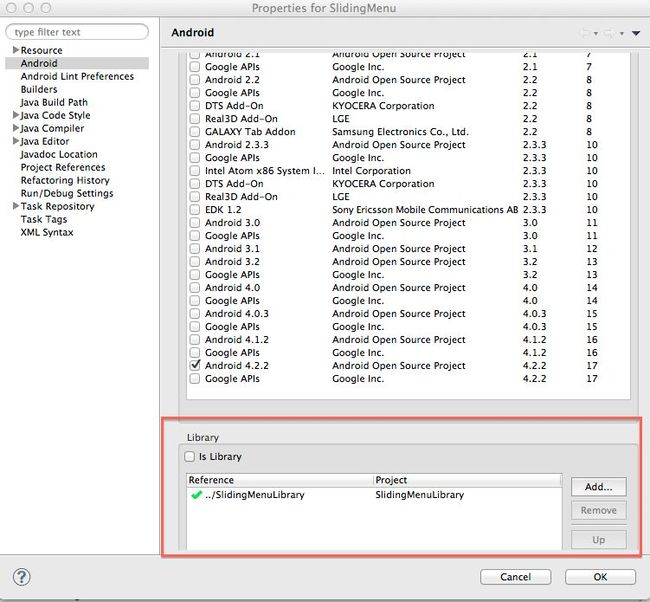Click the Intel Corporation vendor cell
This screenshot has width=650, height=602.
click(371, 171)
